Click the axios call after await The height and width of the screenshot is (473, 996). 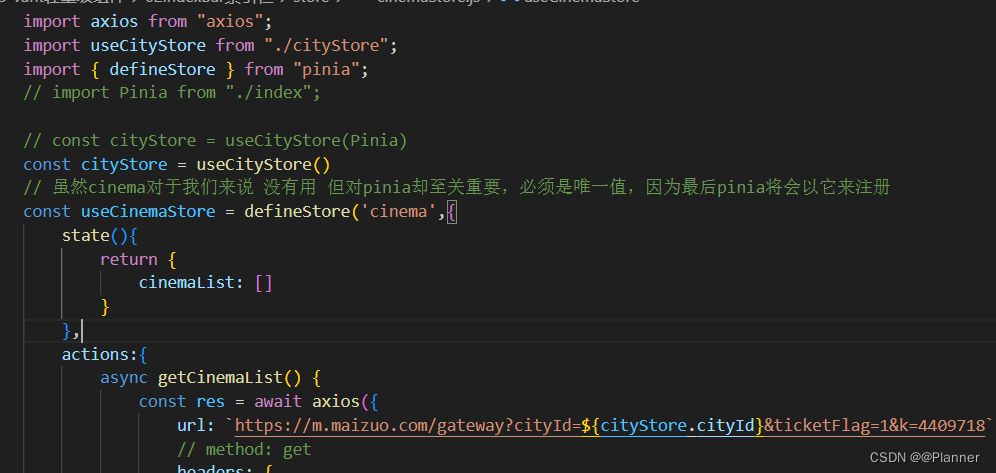click(x=335, y=401)
